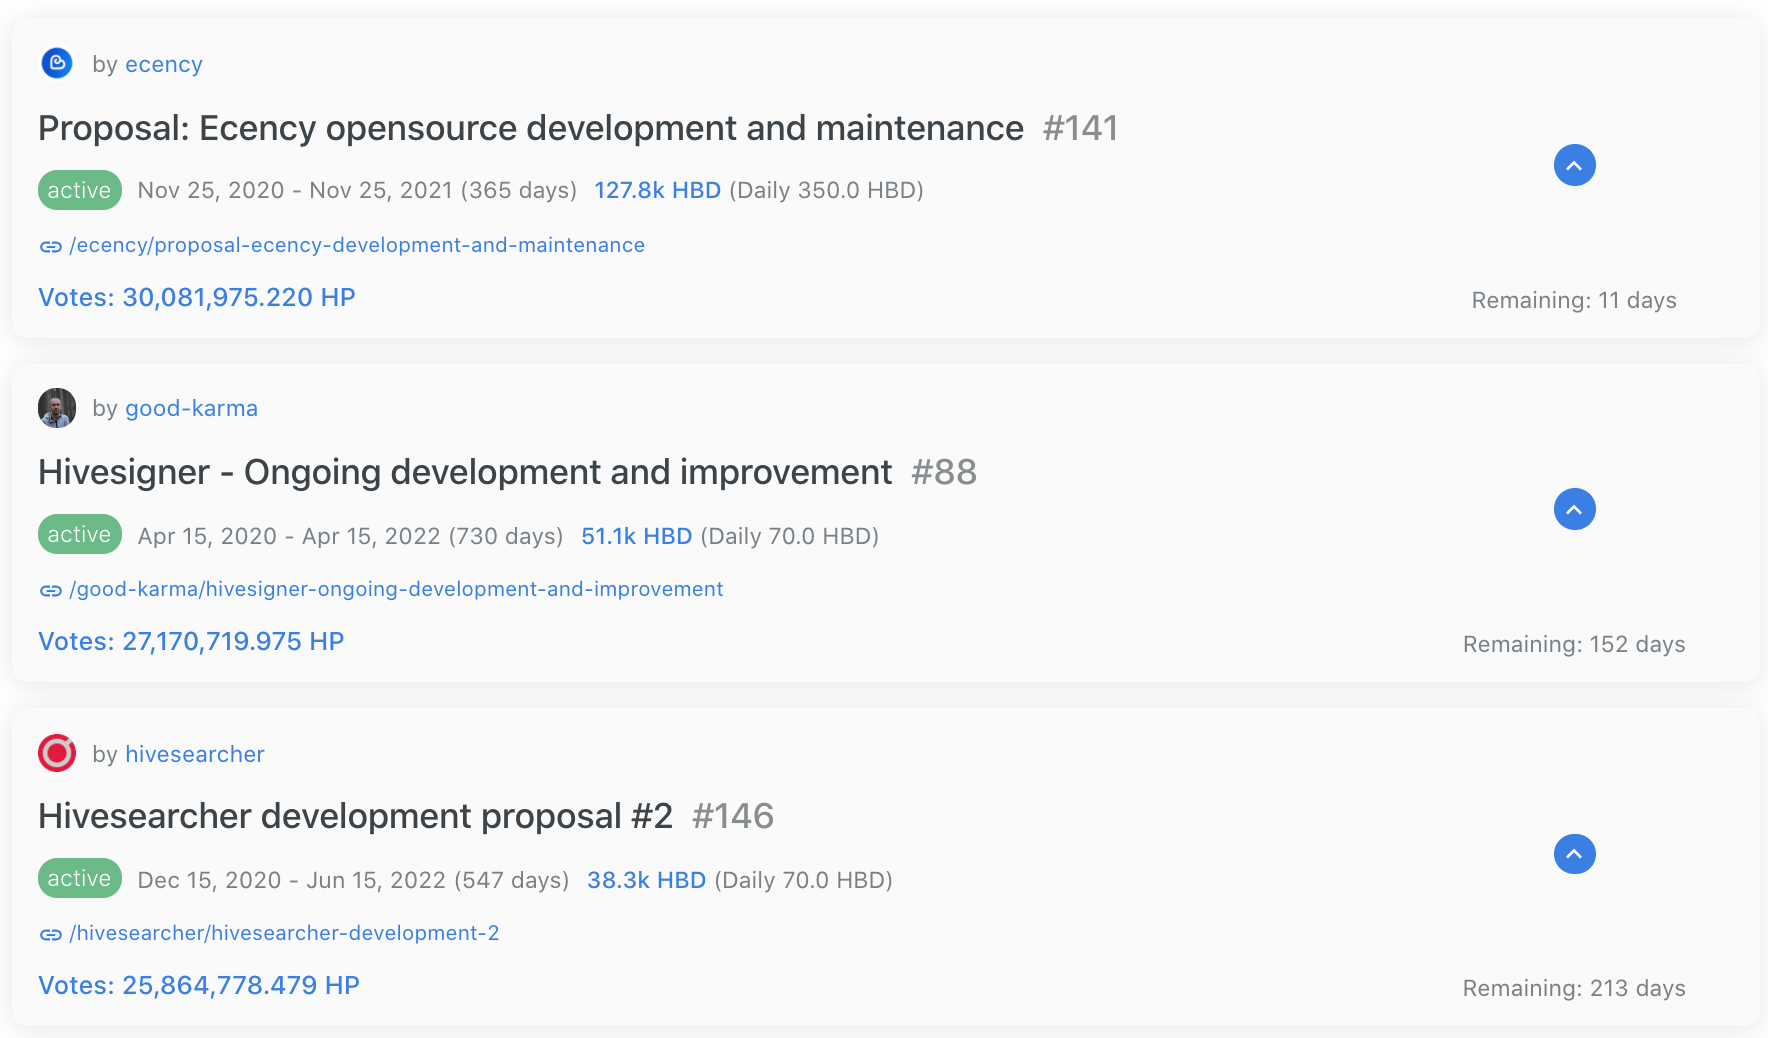Follow /good-karma/hivesigner-ongoing-development-and-improvement link
This screenshot has height=1038, width=1768.
(x=396, y=589)
